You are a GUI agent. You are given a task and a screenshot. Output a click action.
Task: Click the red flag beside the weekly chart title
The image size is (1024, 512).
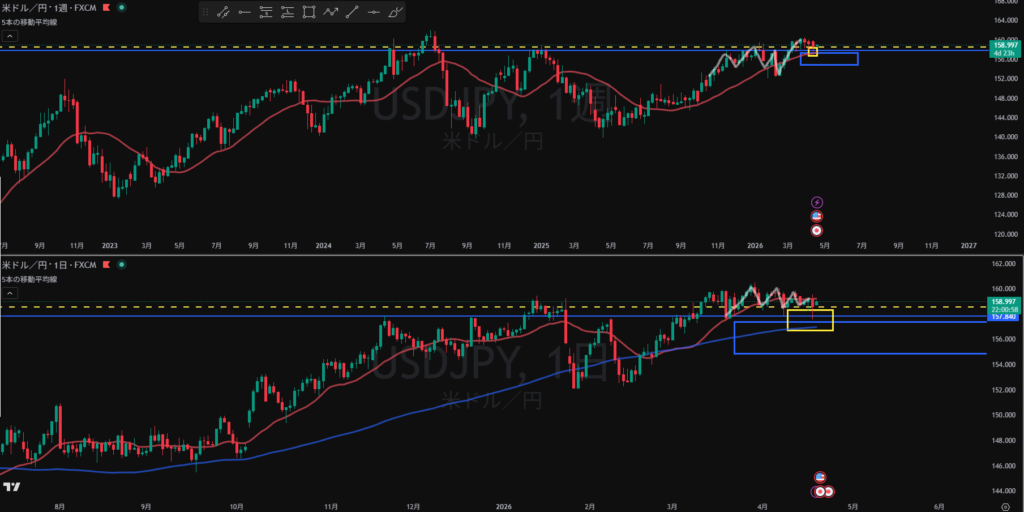click(x=108, y=8)
